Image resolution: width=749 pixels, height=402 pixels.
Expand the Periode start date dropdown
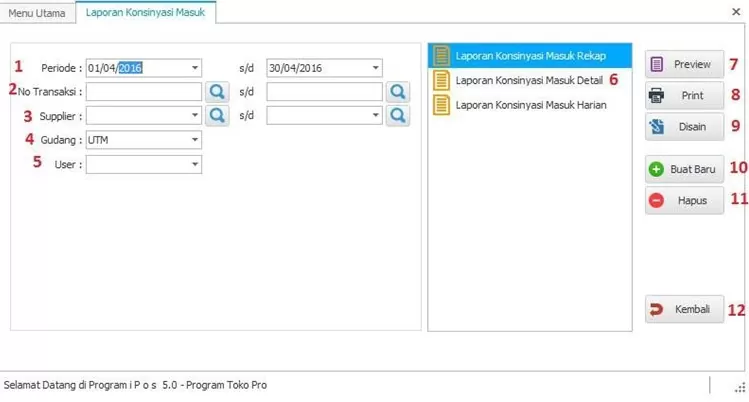195,68
